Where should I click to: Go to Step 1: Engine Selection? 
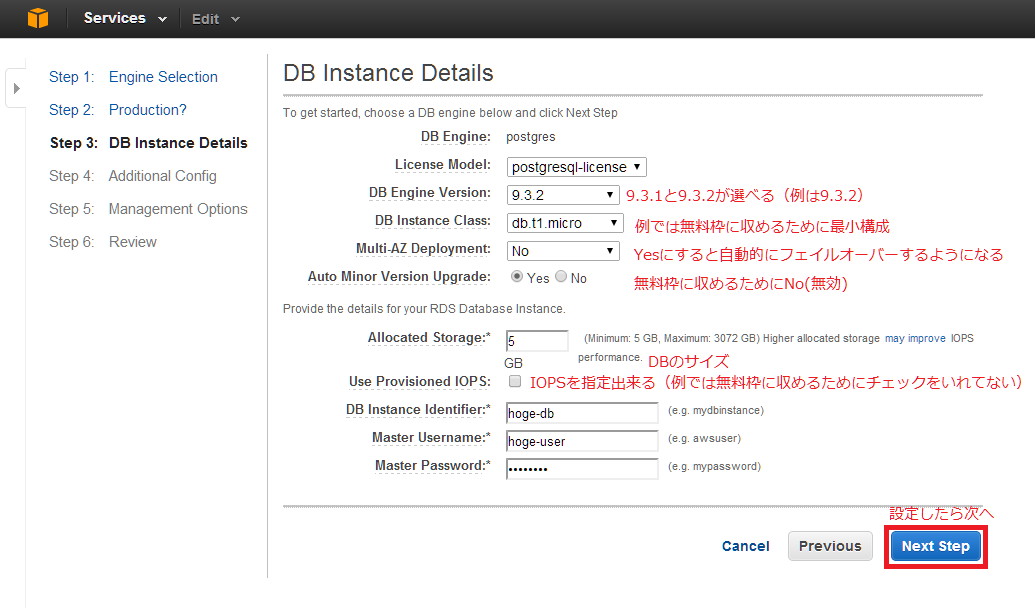coord(163,77)
